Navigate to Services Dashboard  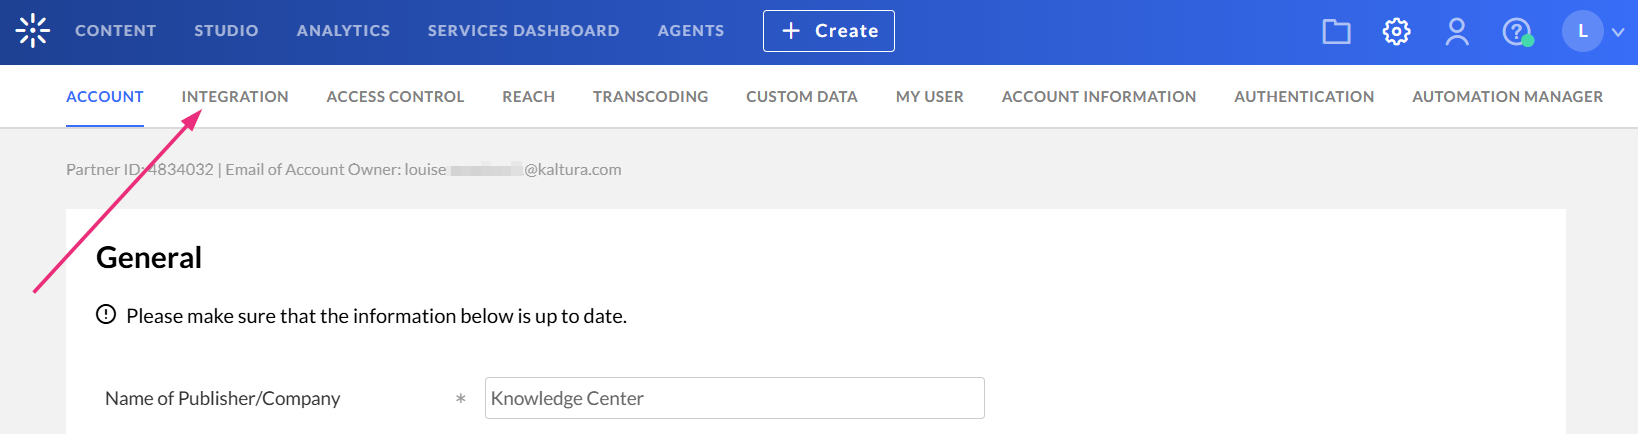tap(523, 31)
